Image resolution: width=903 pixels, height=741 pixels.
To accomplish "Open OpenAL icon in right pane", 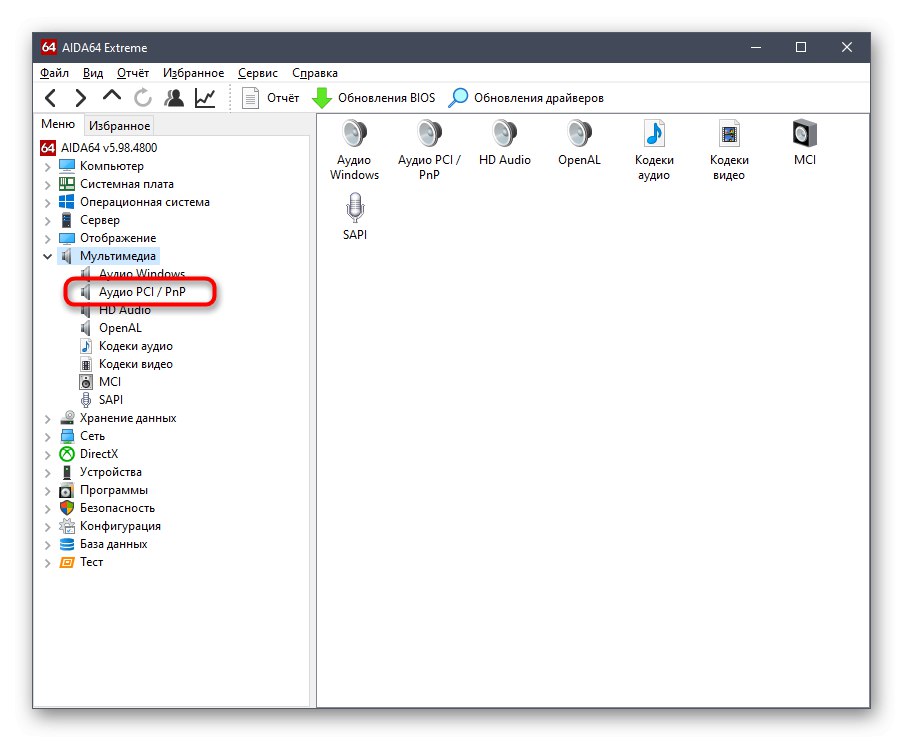I will click(579, 143).
